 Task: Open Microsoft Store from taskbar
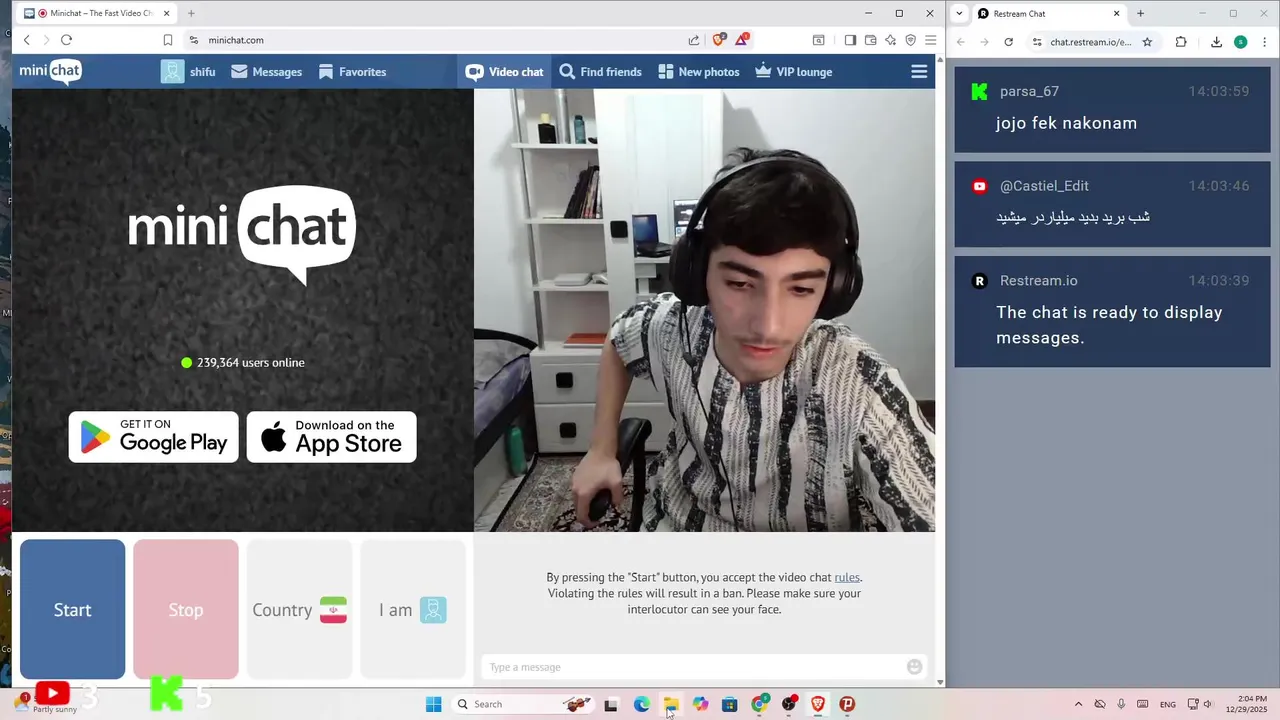point(729,704)
